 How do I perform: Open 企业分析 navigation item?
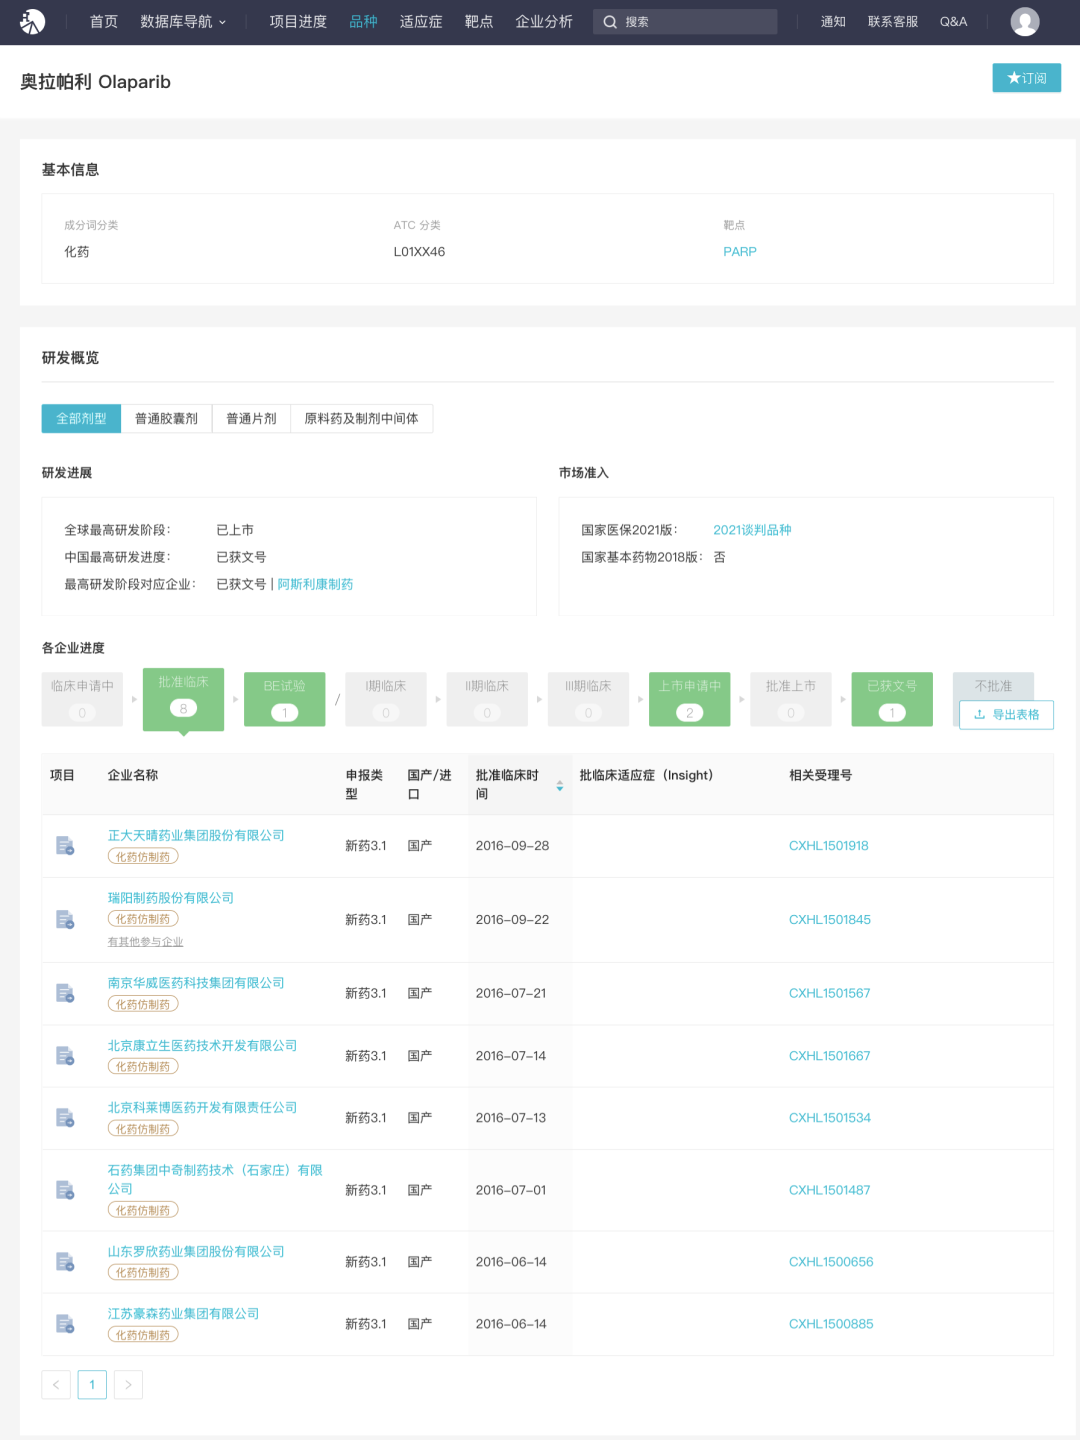coord(544,22)
